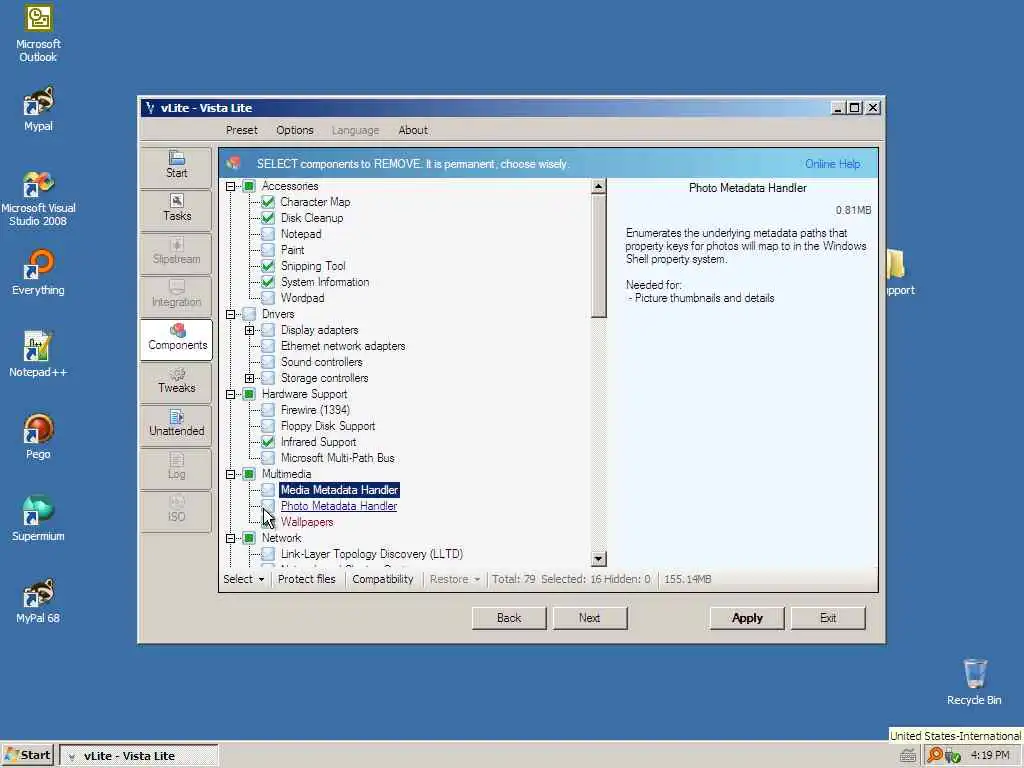Viewport: 1024px width, 768px height.
Task: Open the Notepad++ desktop shortcut
Action: click(x=38, y=355)
